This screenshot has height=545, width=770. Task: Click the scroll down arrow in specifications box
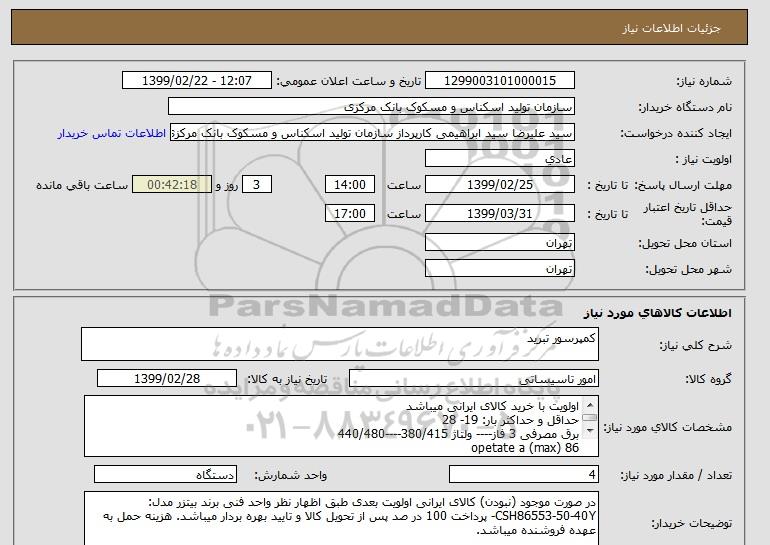(590, 431)
